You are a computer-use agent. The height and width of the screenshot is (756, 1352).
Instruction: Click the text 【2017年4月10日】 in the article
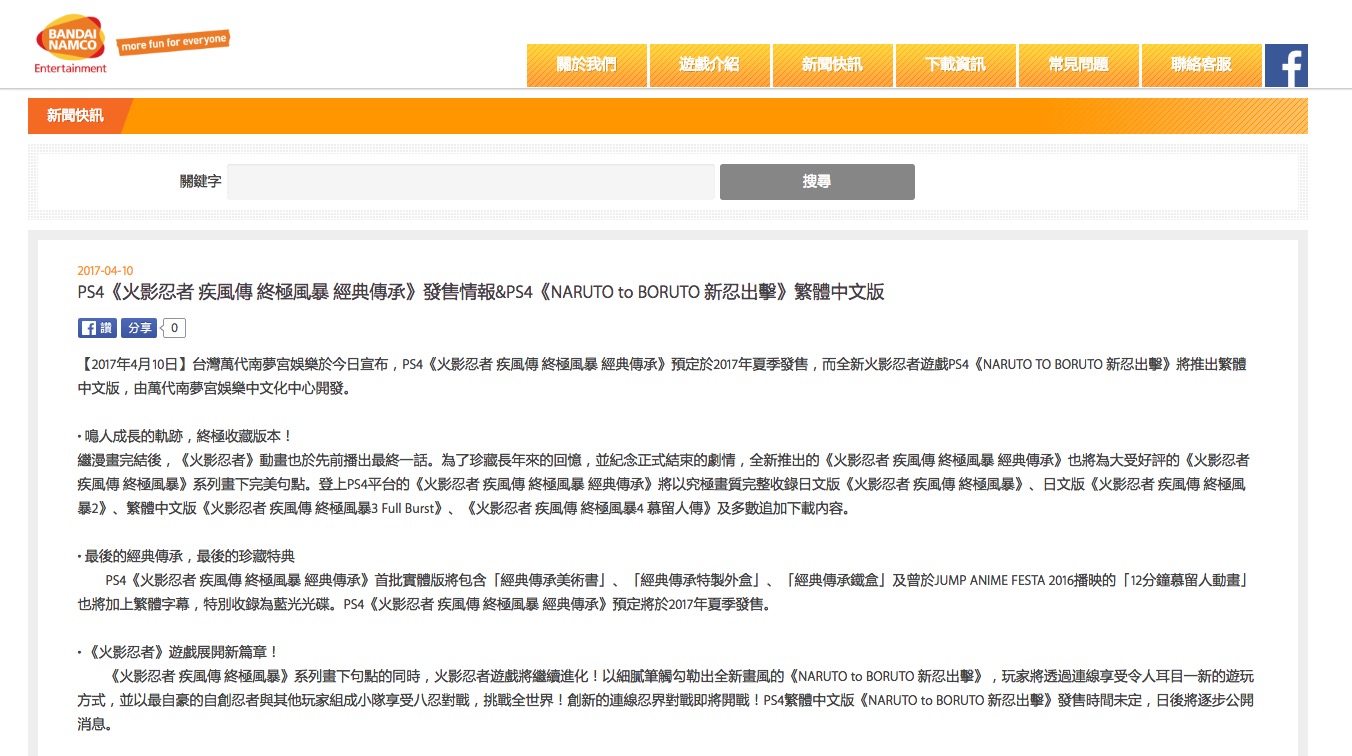coord(133,364)
